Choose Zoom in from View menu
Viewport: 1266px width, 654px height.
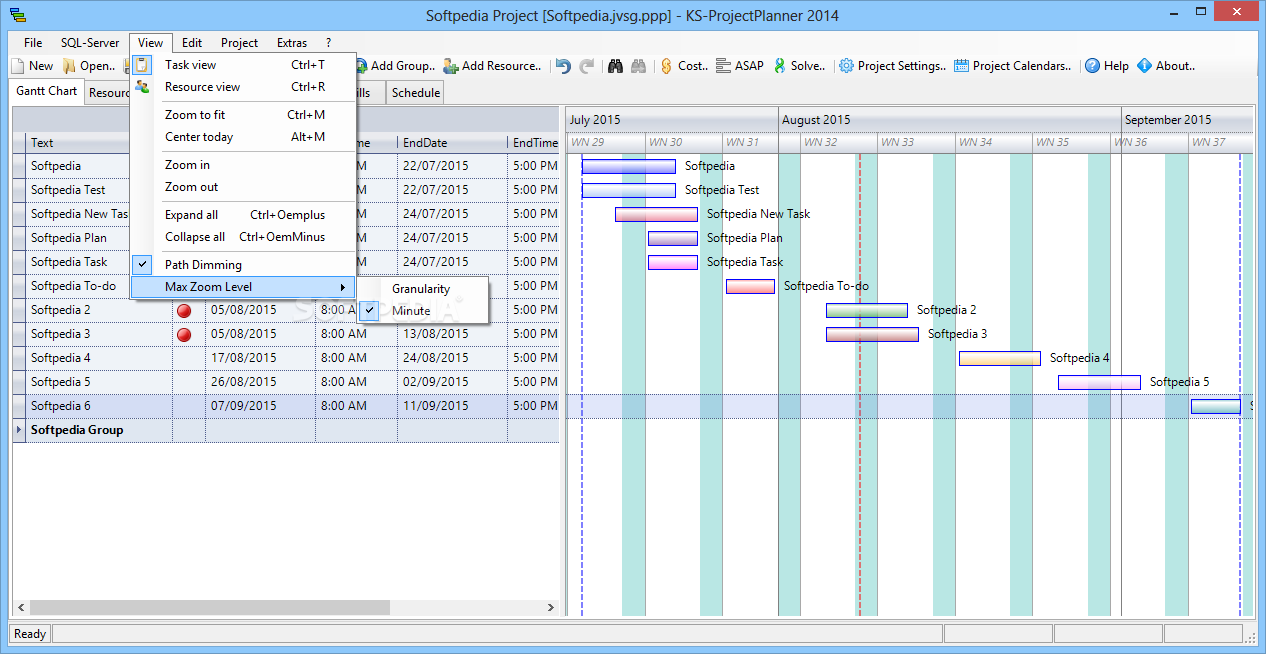(x=244, y=165)
